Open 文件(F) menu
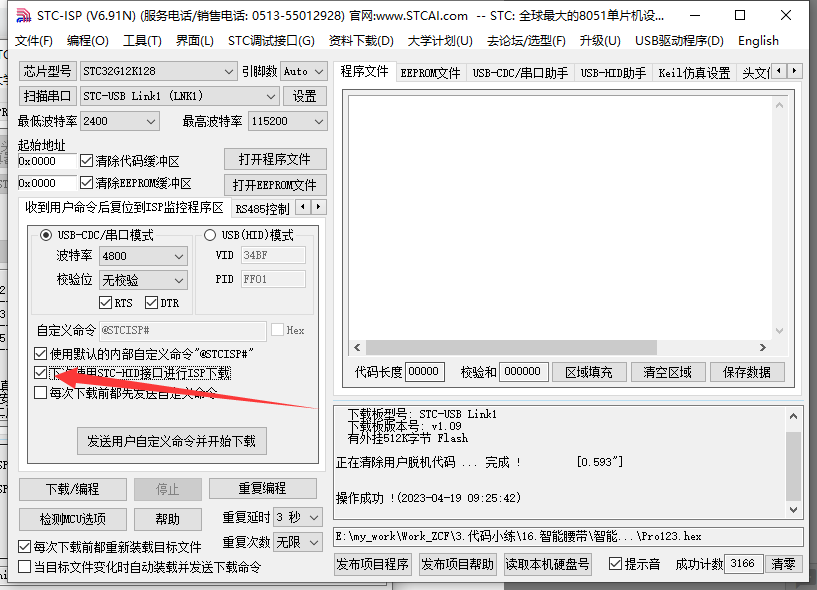817x590 pixels. point(34,41)
